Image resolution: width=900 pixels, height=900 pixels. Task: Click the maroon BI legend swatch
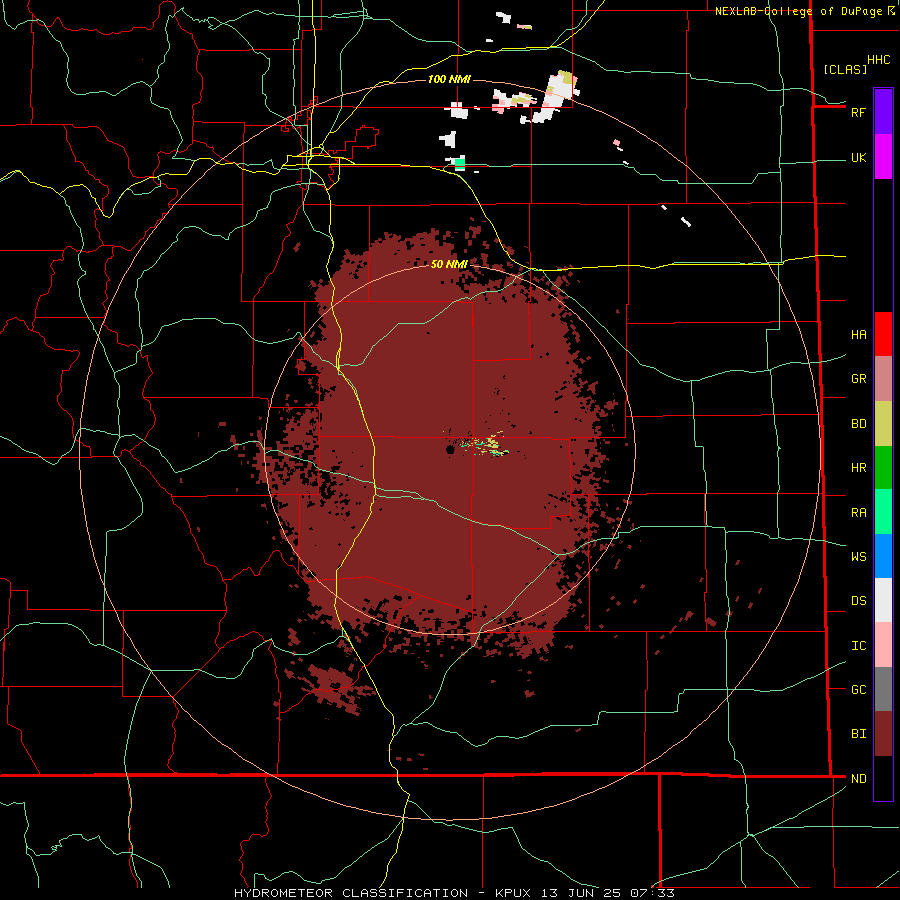pyautogui.click(x=883, y=734)
